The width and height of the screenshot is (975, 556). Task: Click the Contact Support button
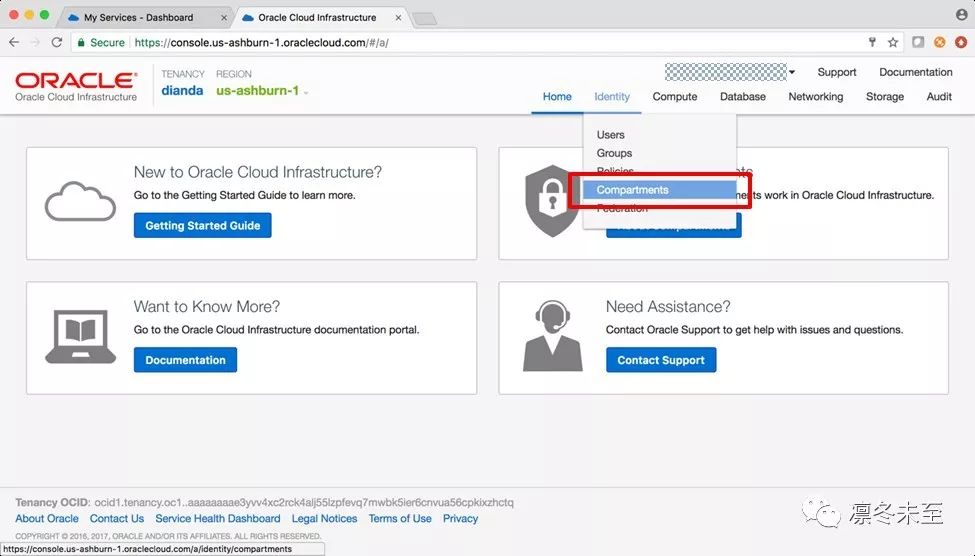[x=661, y=359]
